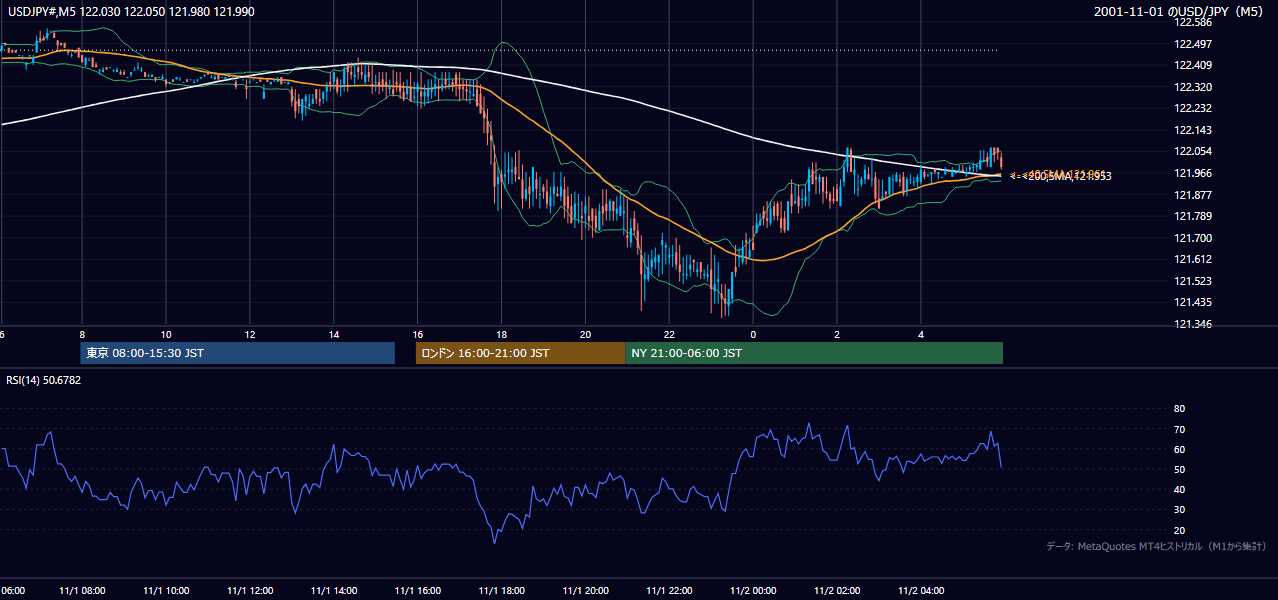Screen dimensions: 1278x600
Task: Click RSI scale label 50
Action: (1179, 469)
